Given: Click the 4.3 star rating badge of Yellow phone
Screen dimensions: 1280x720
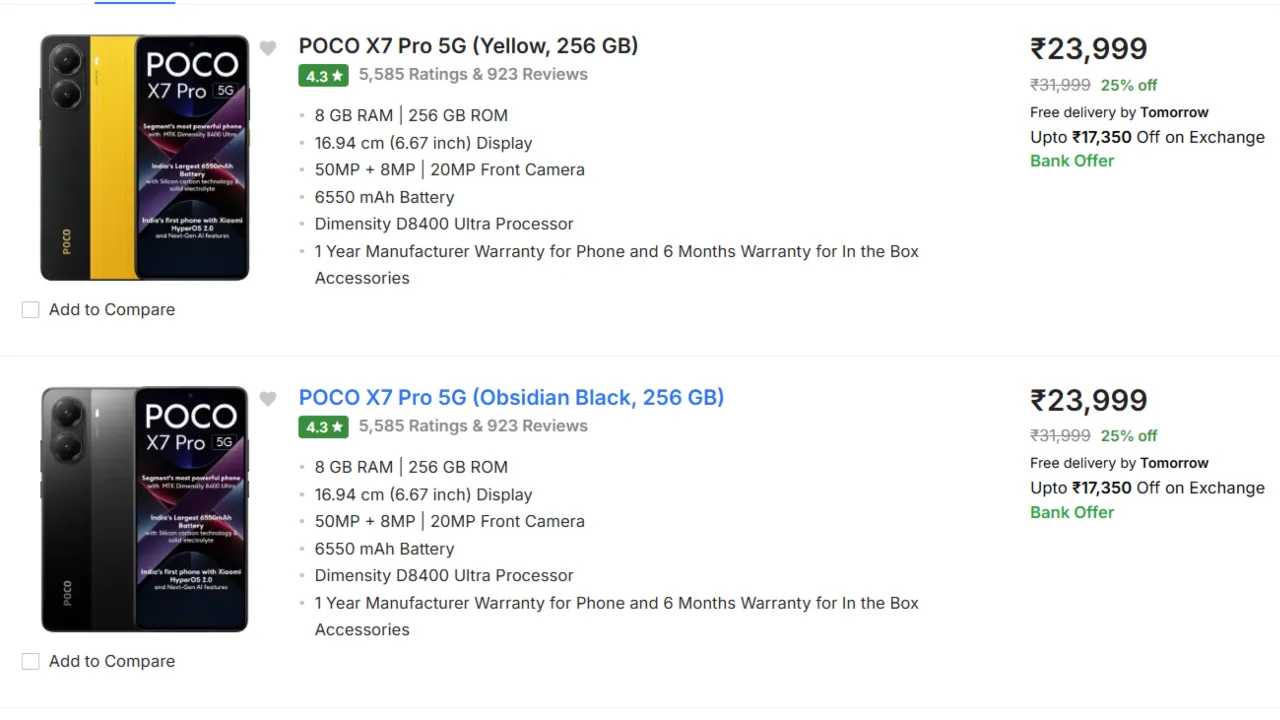Looking at the screenshot, I should click(x=324, y=76).
